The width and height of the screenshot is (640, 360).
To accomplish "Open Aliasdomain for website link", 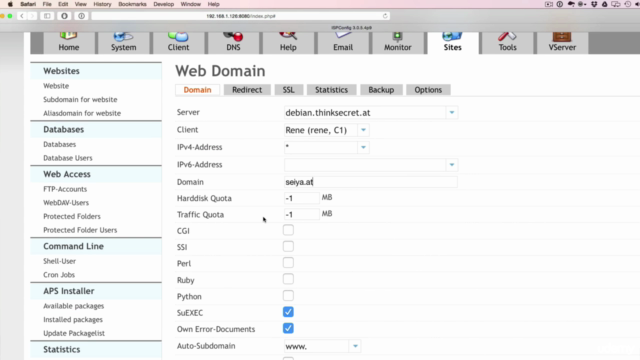I will 82,113.
